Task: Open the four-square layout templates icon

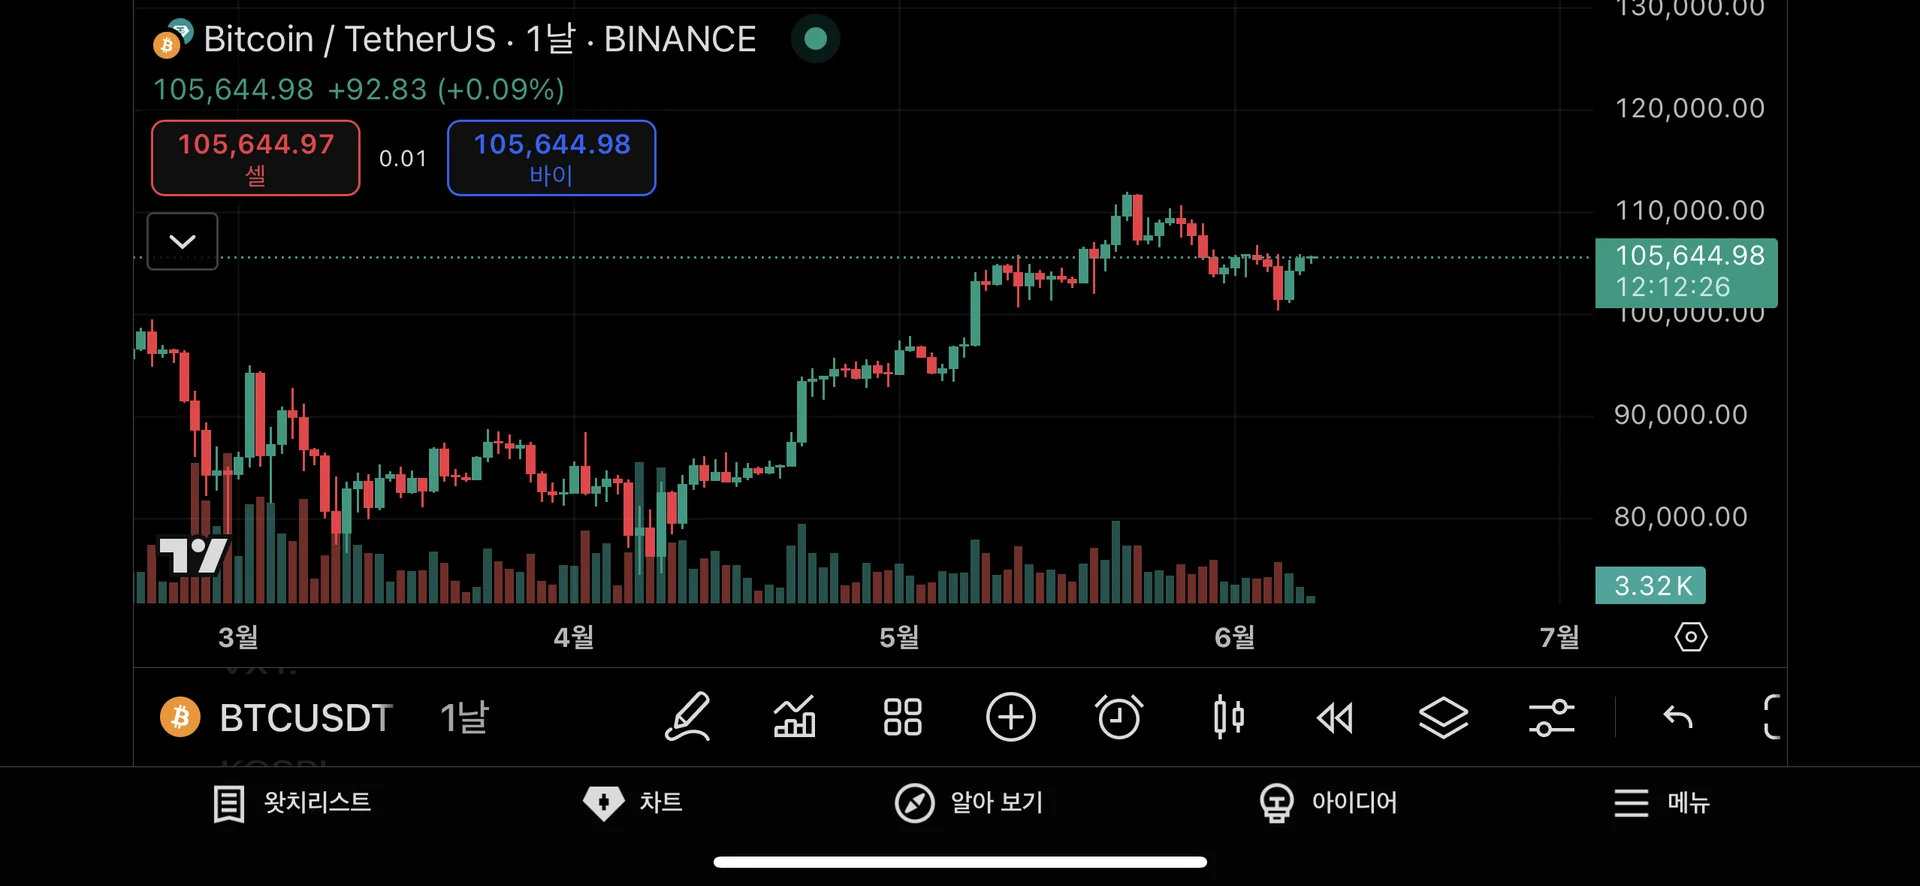Action: 902,717
